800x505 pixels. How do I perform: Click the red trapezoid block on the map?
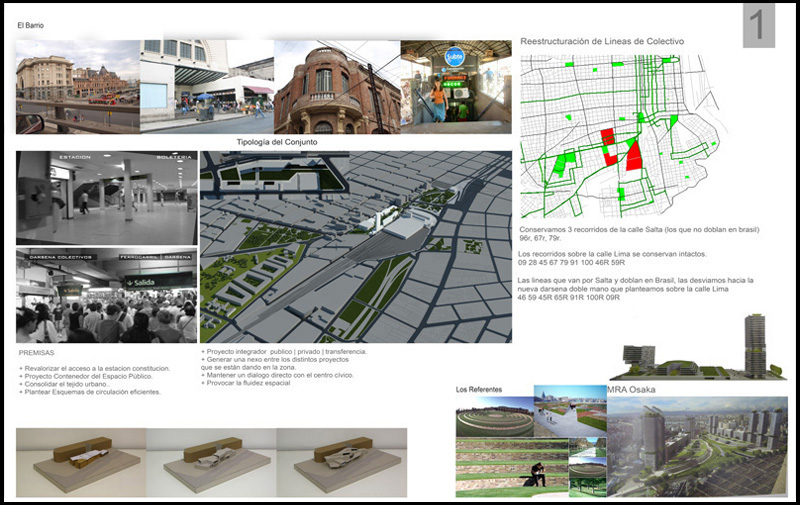tap(634, 156)
